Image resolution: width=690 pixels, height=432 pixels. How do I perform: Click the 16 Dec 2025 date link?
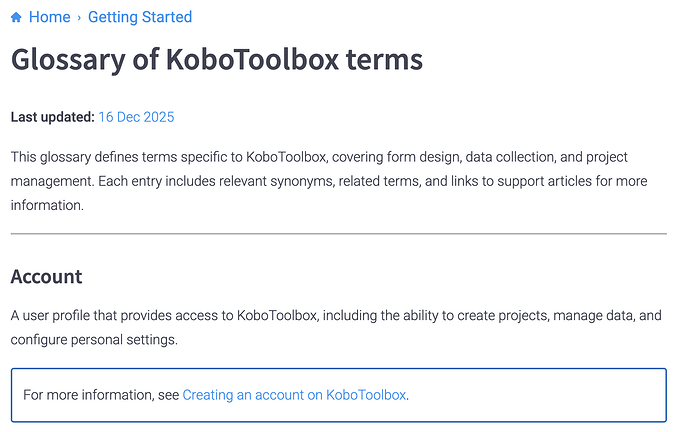136,117
